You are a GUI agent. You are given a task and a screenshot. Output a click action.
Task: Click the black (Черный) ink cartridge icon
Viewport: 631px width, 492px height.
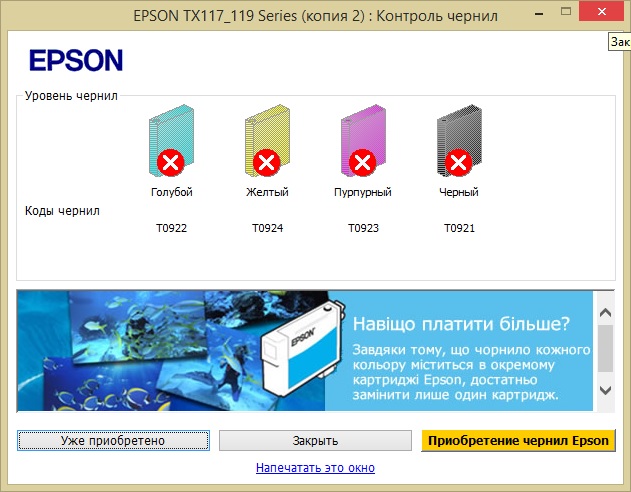[x=459, y=141]
